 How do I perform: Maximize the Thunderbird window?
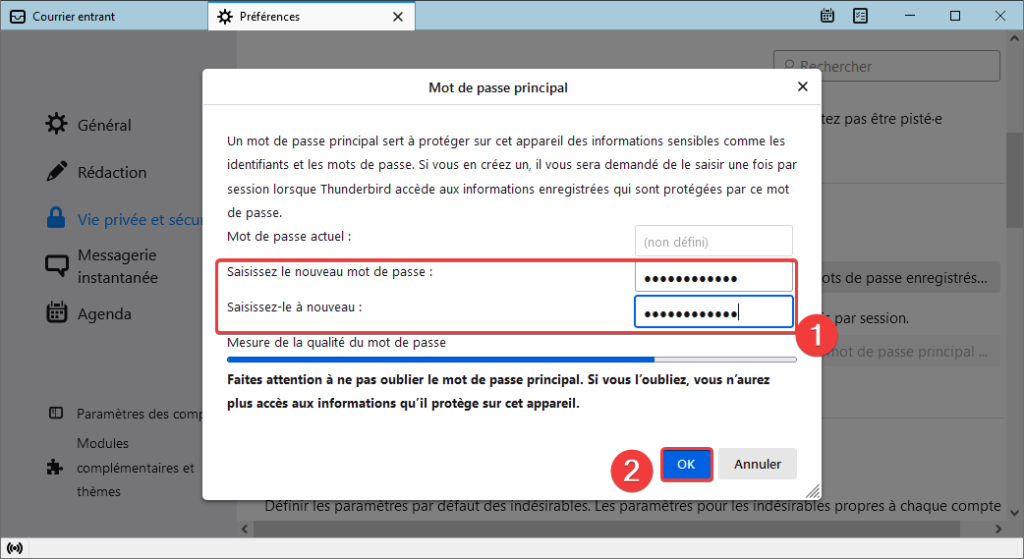(955, 16)
